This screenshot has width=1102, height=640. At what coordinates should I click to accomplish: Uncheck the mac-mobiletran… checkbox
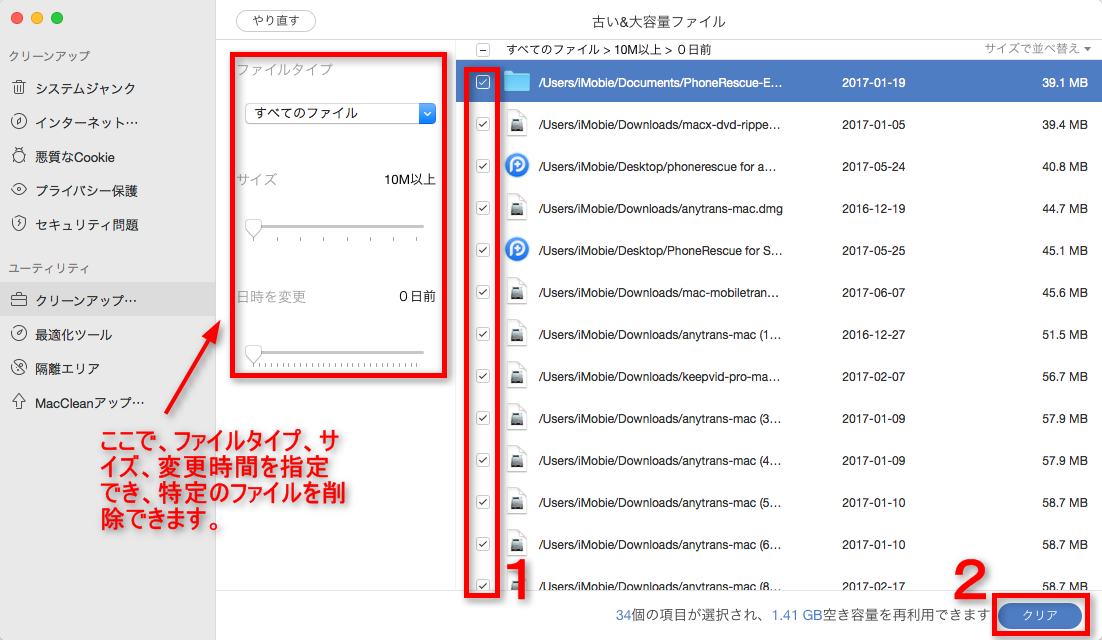click(x=483, y=292)
